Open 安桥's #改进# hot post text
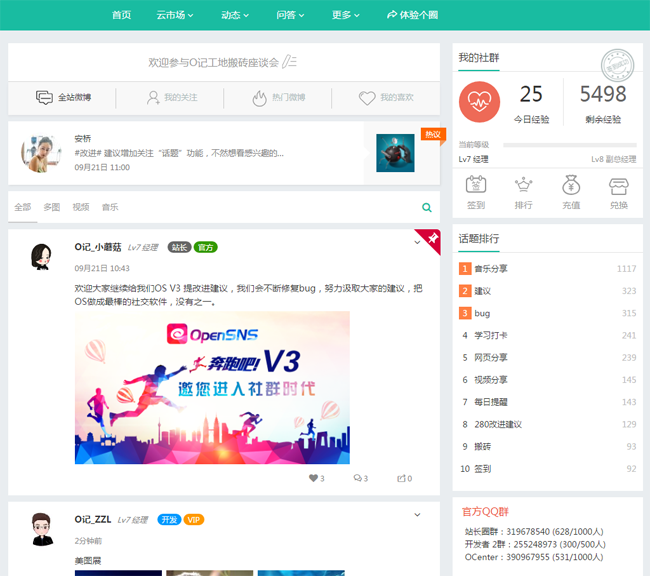Screen dimensions: 650x576 (x=179, y=153)
